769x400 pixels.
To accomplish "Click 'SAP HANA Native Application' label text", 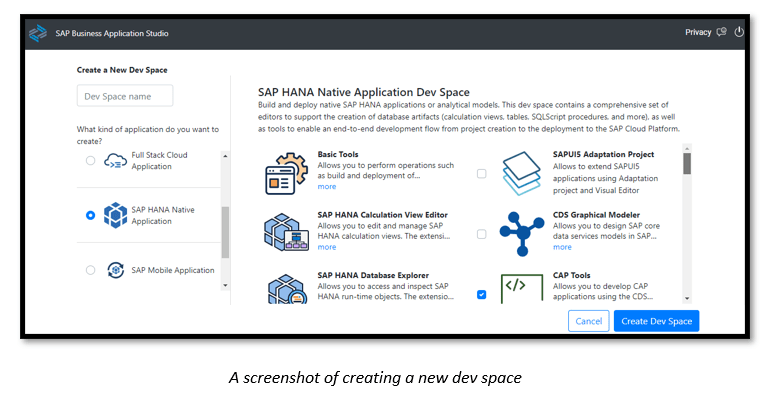I will 163,215.
